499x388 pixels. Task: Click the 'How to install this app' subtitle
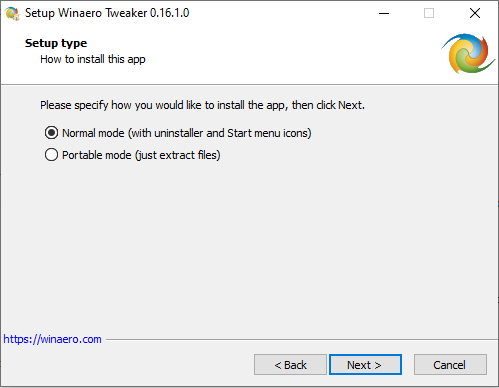(x=93, y=59)
